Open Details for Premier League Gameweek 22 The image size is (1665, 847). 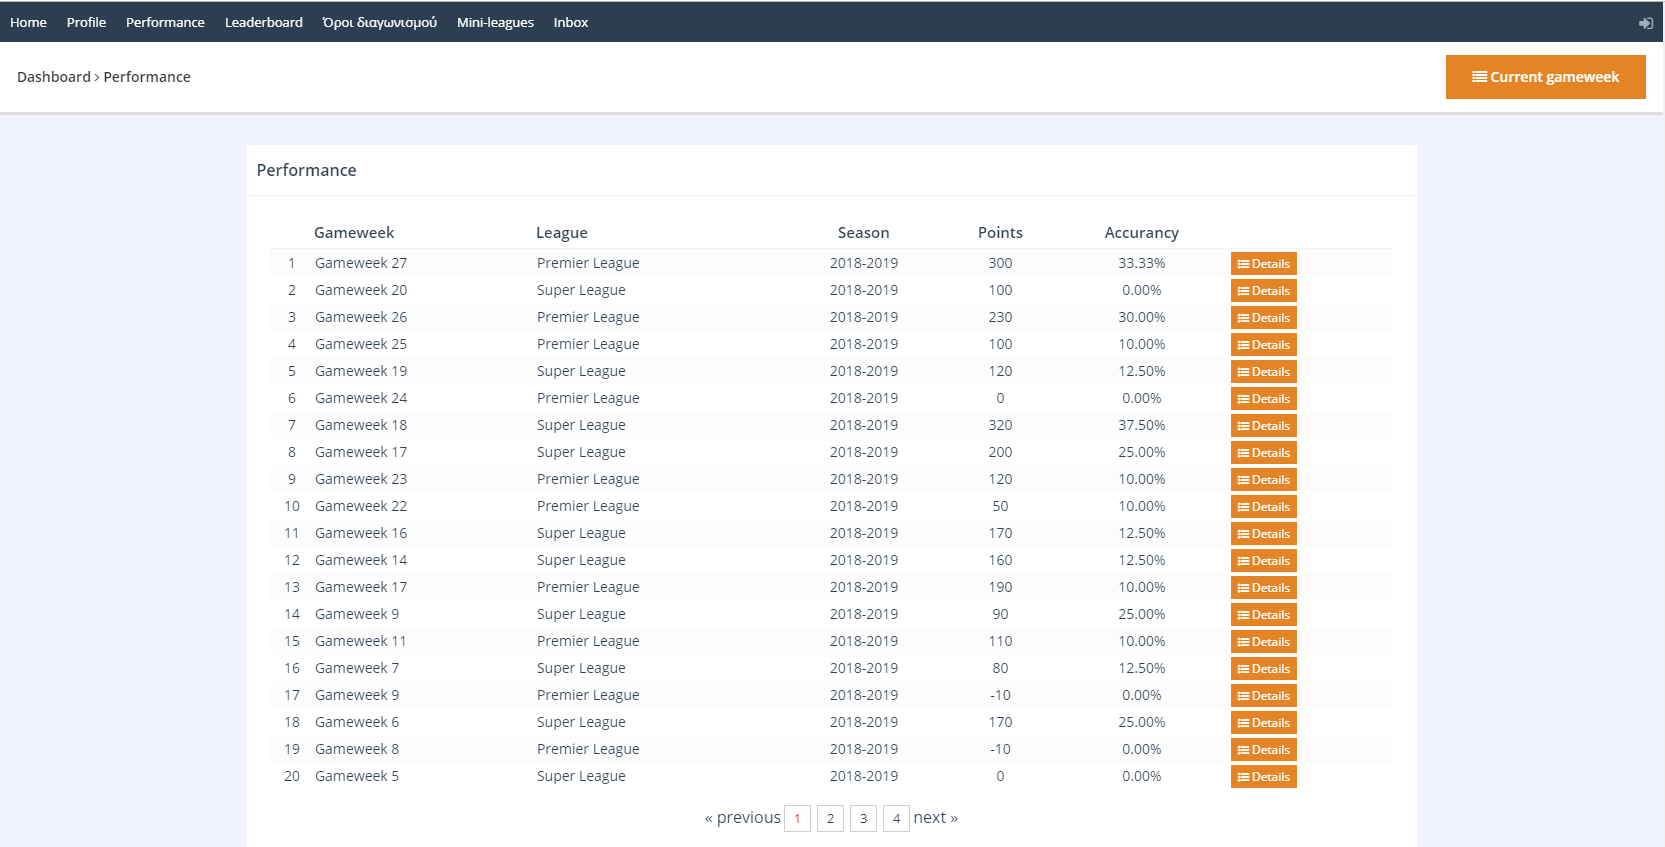(1263, 507)
